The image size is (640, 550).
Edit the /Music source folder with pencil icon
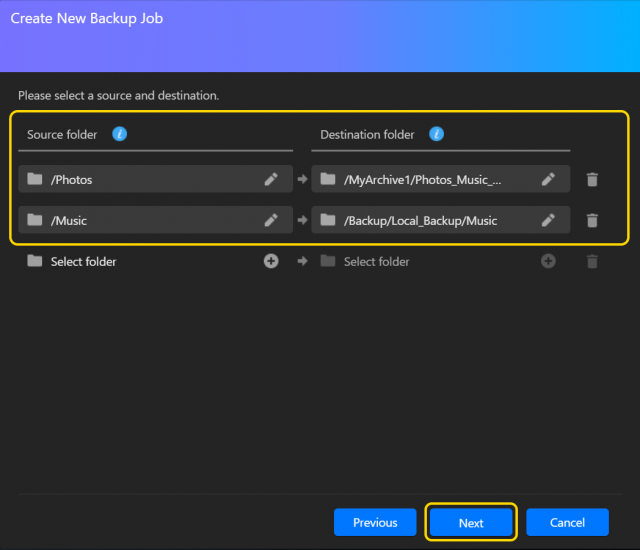pos(271,220)
